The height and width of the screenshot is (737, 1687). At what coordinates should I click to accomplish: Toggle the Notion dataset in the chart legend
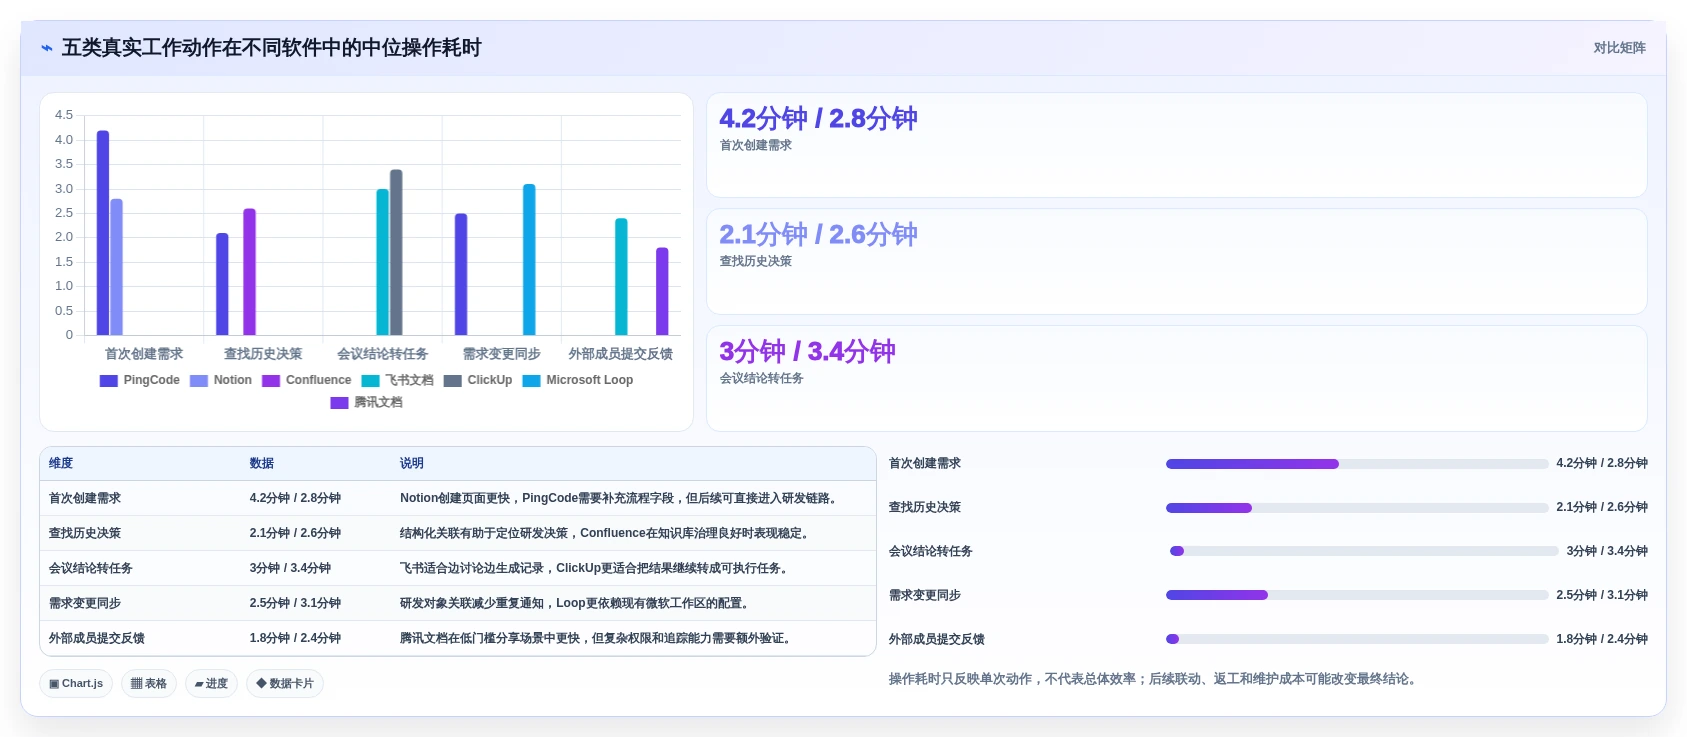click(221, 380)
